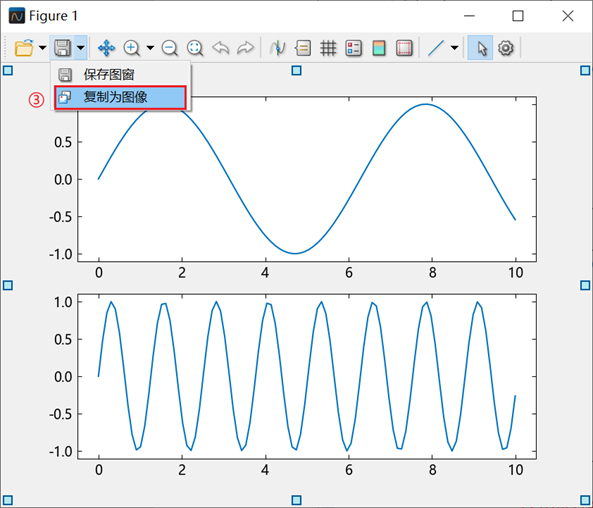Viewport: 593px width, 508px height.
Task: Click the save floppy disk button
Action: pyautogui.click(x=62, y=48)
